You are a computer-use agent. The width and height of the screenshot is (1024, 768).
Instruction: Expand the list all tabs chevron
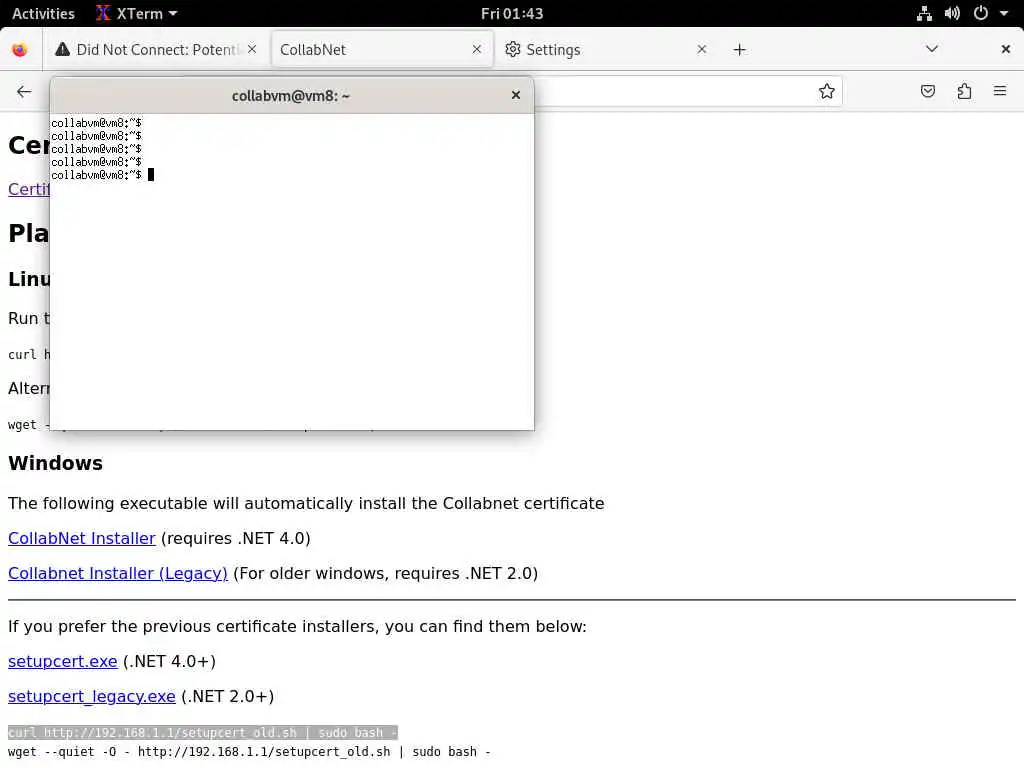coord(932,49)
